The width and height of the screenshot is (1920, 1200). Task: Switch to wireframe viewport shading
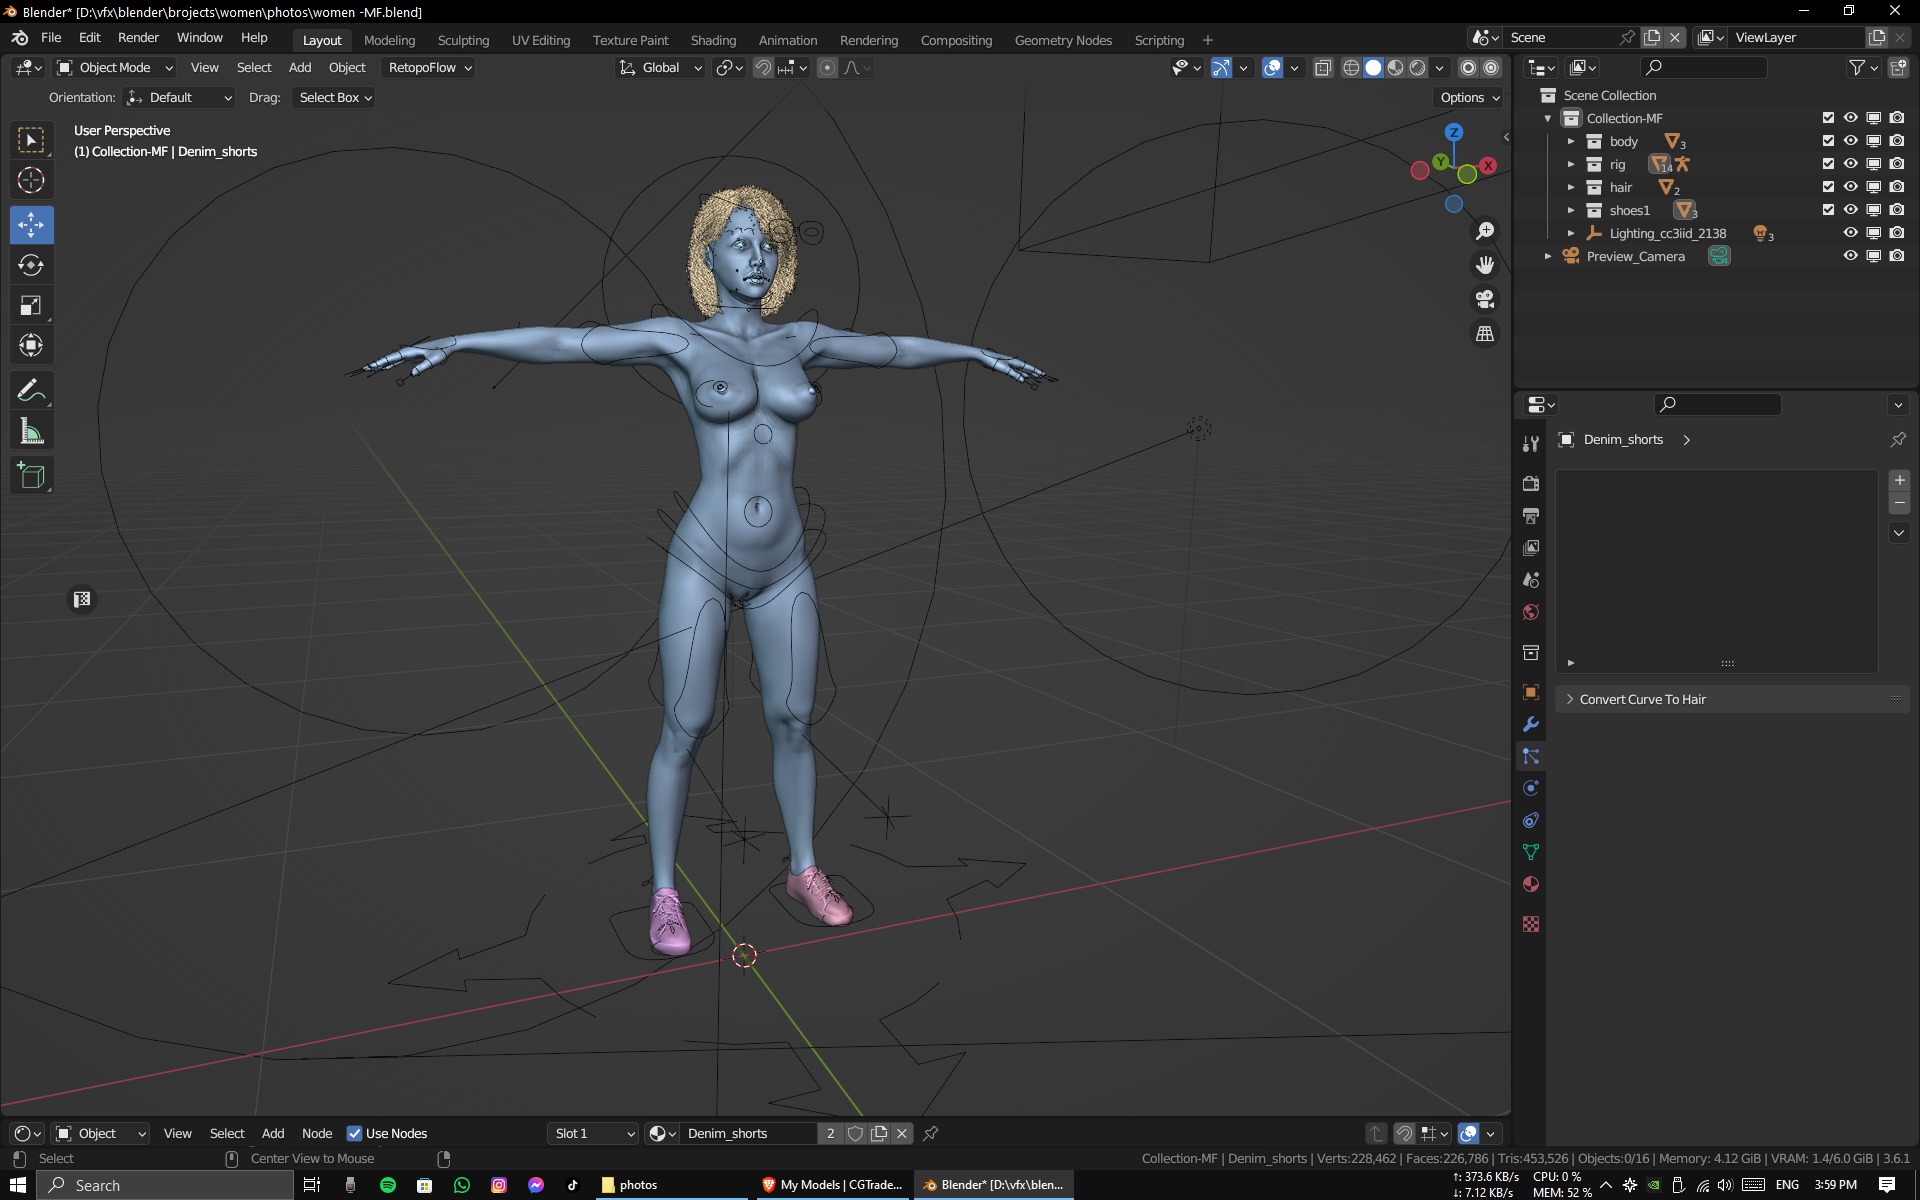pos(1351,68)
